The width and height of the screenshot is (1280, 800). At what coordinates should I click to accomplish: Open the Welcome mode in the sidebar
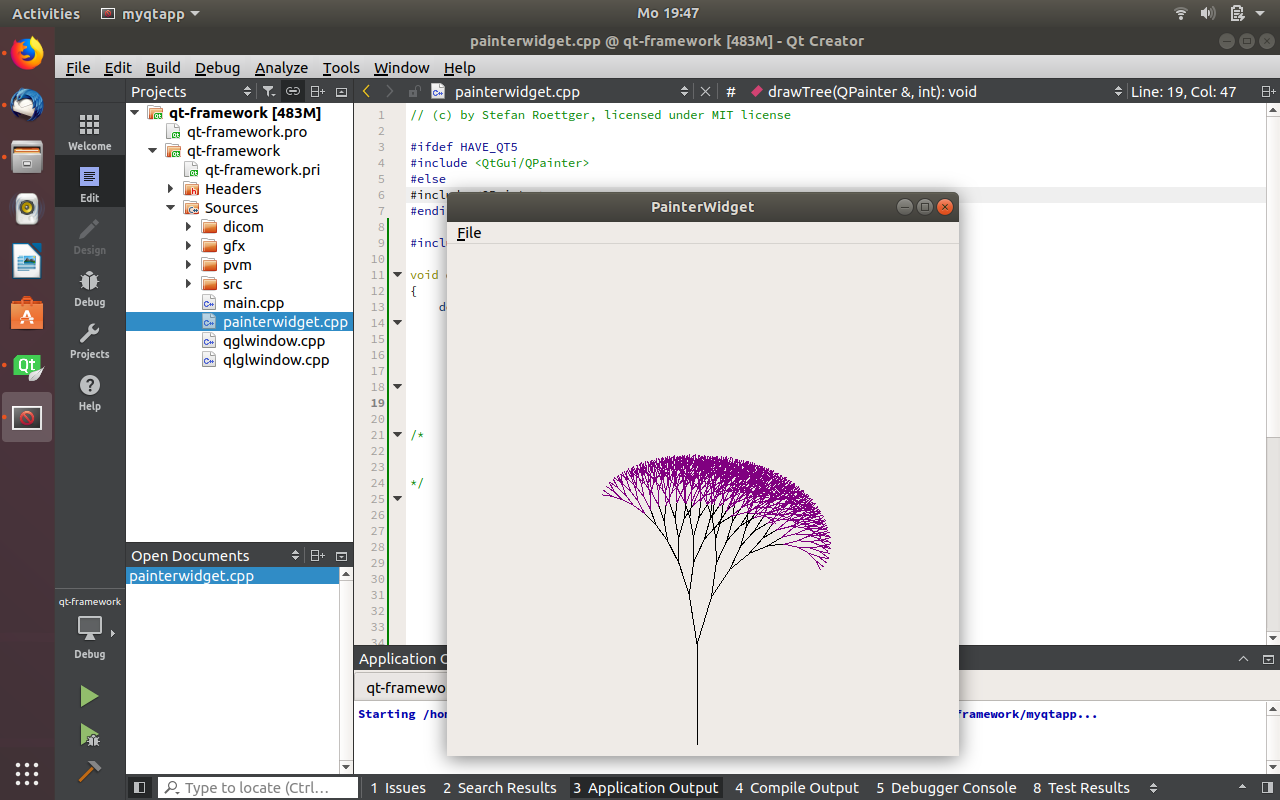click(x=89, y=131)
